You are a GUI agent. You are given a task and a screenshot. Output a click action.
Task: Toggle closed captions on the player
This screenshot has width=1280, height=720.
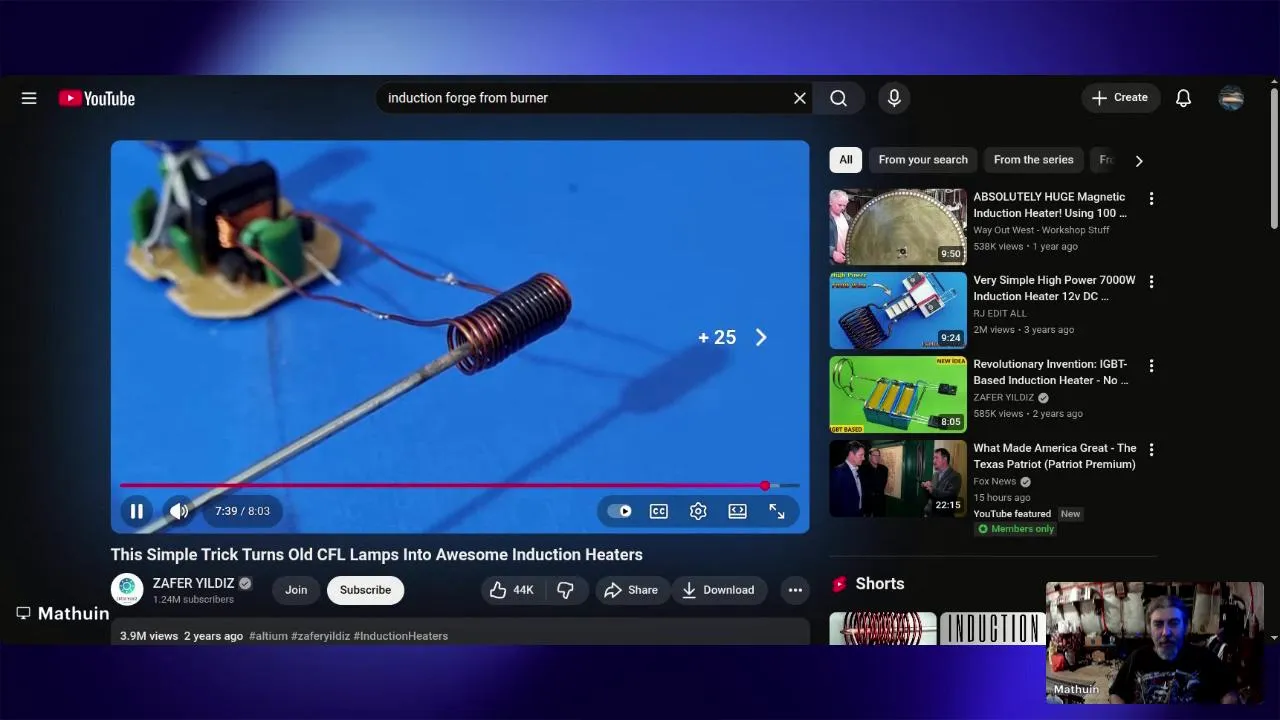tap(659, 511)
